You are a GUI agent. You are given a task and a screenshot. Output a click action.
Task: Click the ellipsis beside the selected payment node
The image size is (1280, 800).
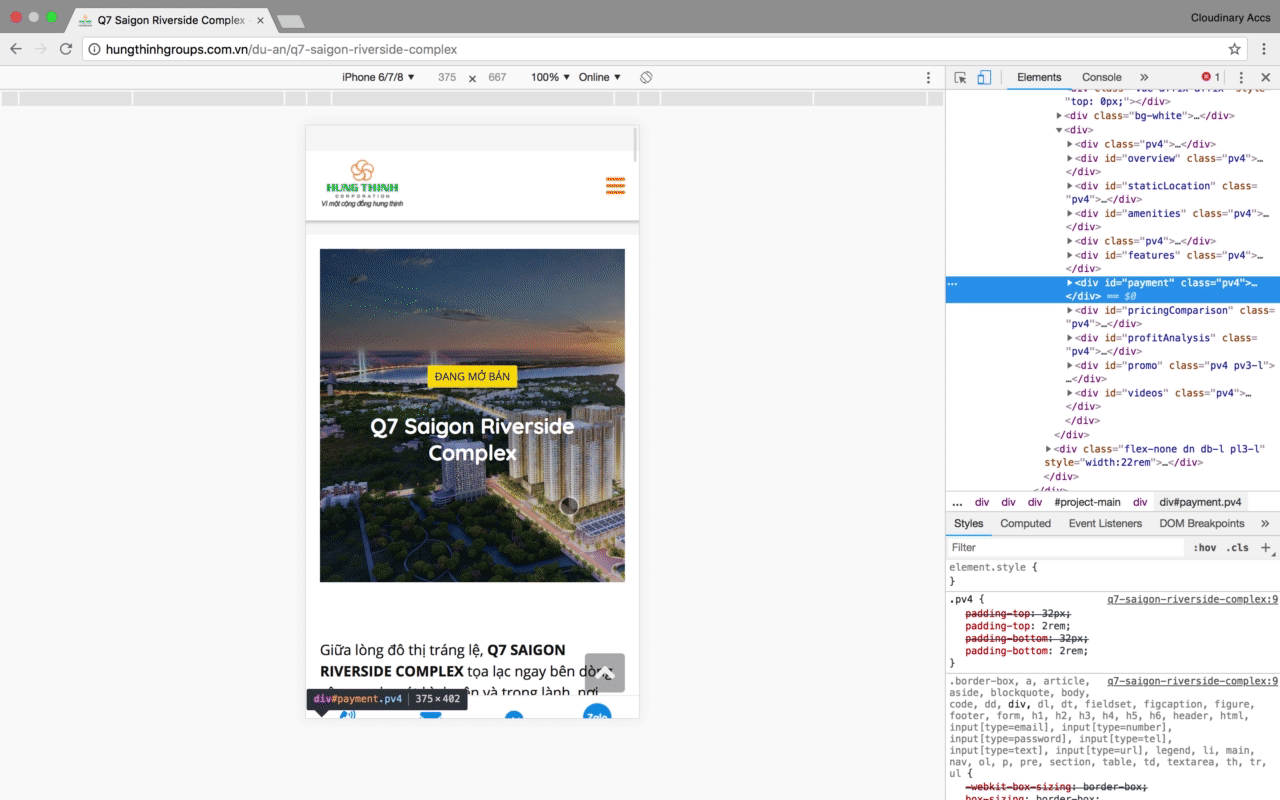click(953, 284)
